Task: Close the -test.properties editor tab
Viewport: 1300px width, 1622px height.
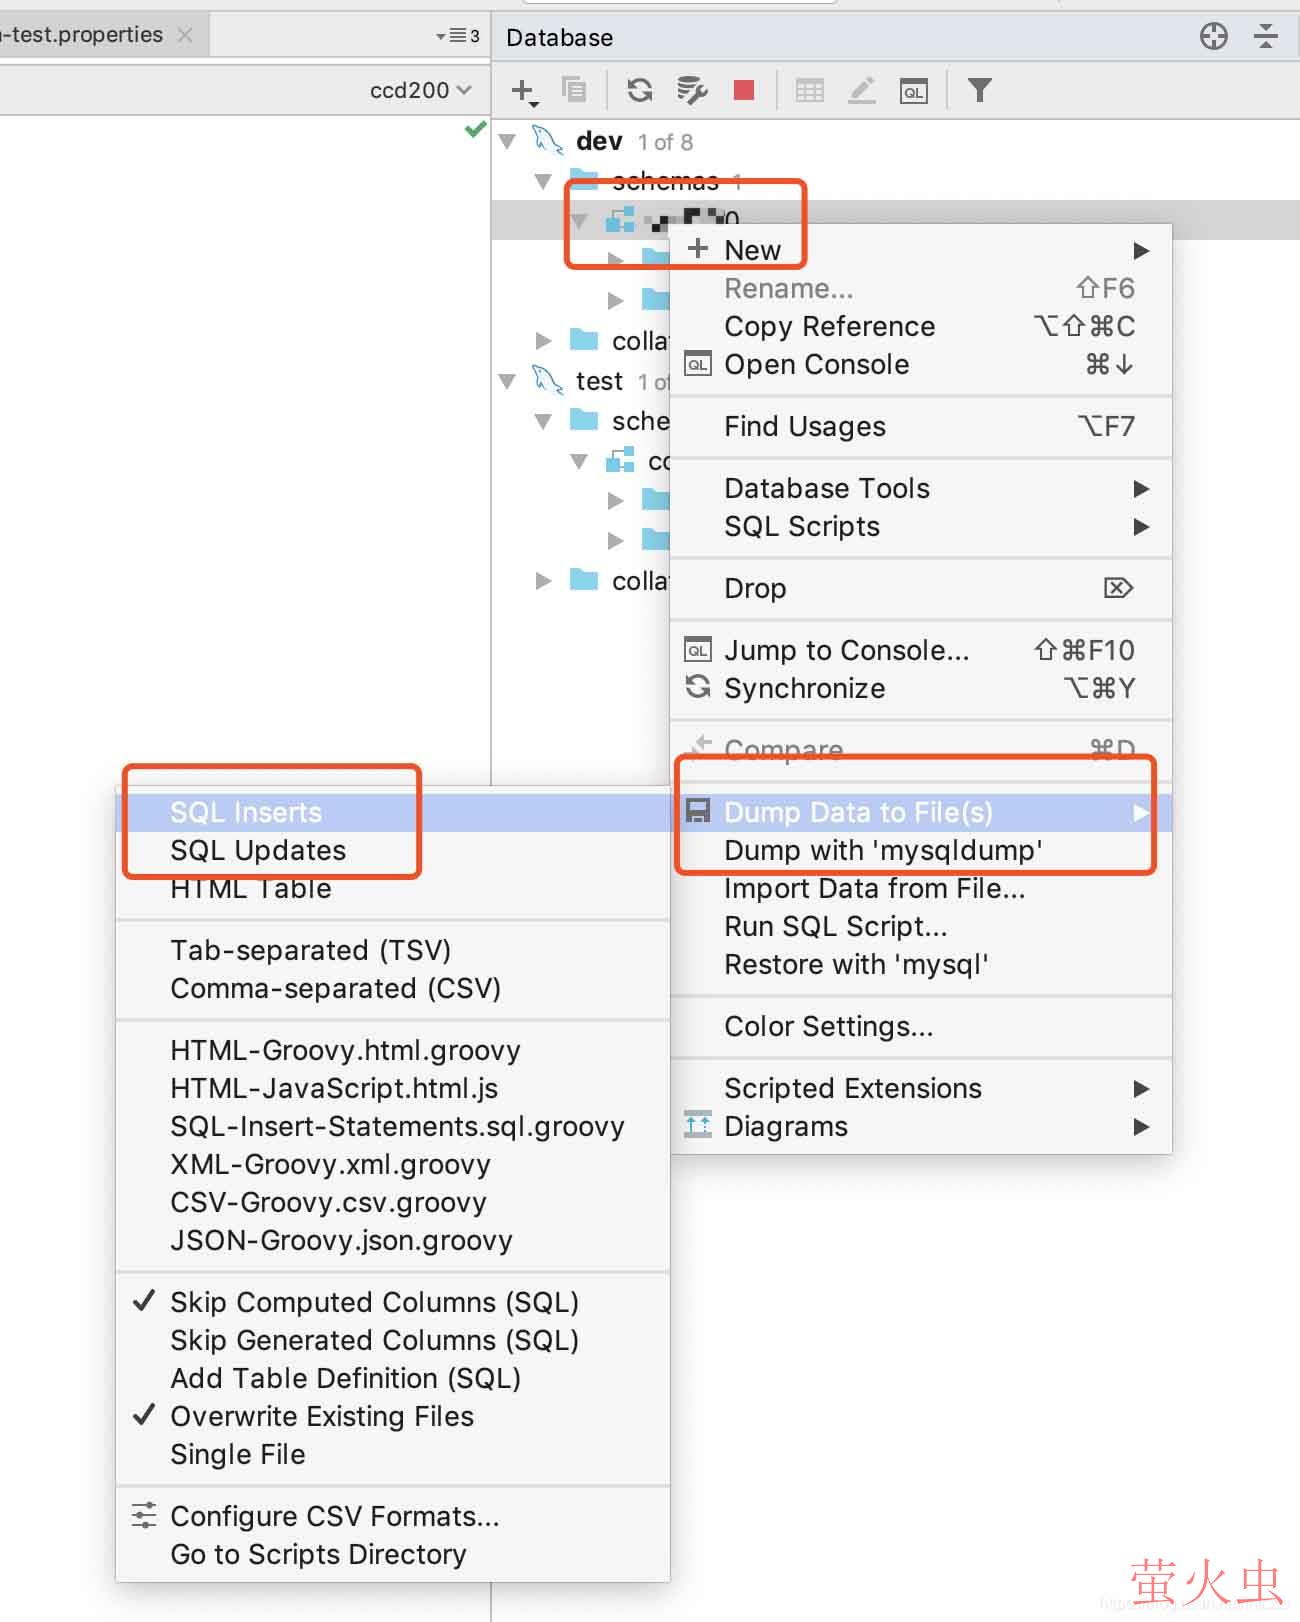Action: (x=185, y=35)
